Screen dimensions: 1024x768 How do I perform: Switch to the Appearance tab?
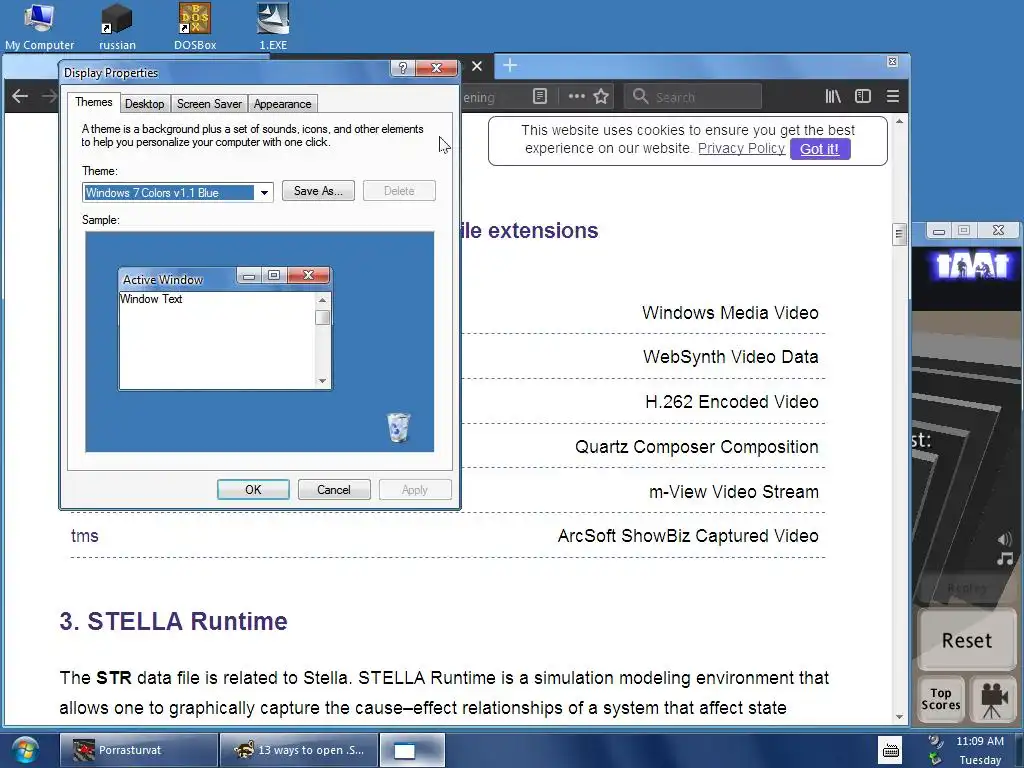[282, 104]
